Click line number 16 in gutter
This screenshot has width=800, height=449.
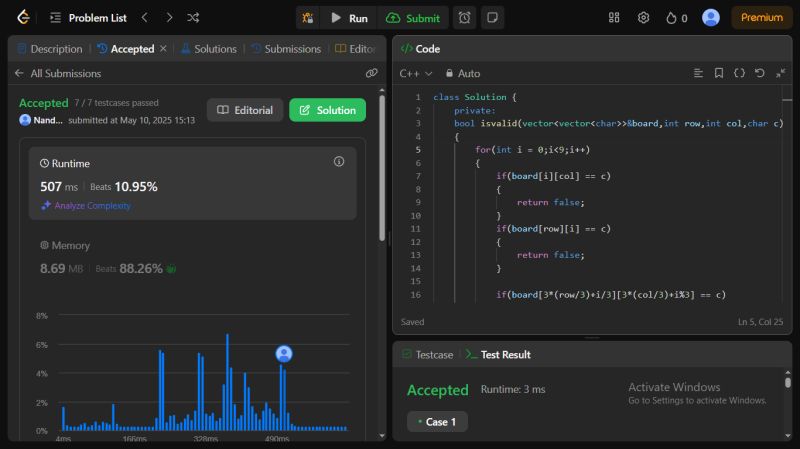click(x=416, y=295)
